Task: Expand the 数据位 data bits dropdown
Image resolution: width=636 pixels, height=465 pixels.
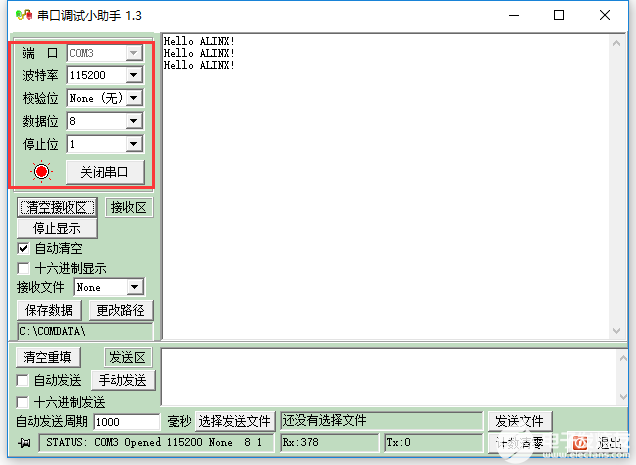Action: click(133, 121)
